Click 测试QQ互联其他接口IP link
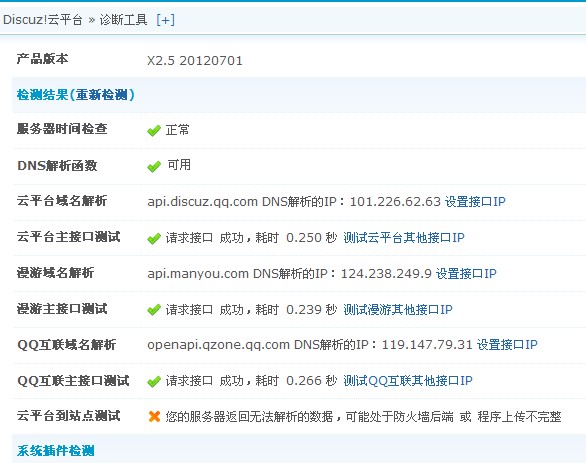The width and height of the screenshot is (586, 463). pyautogui.click(x=408, y=381)
